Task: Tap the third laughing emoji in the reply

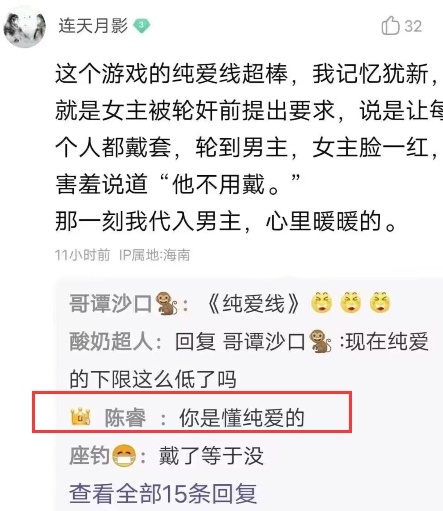Action: coord(380,302)
